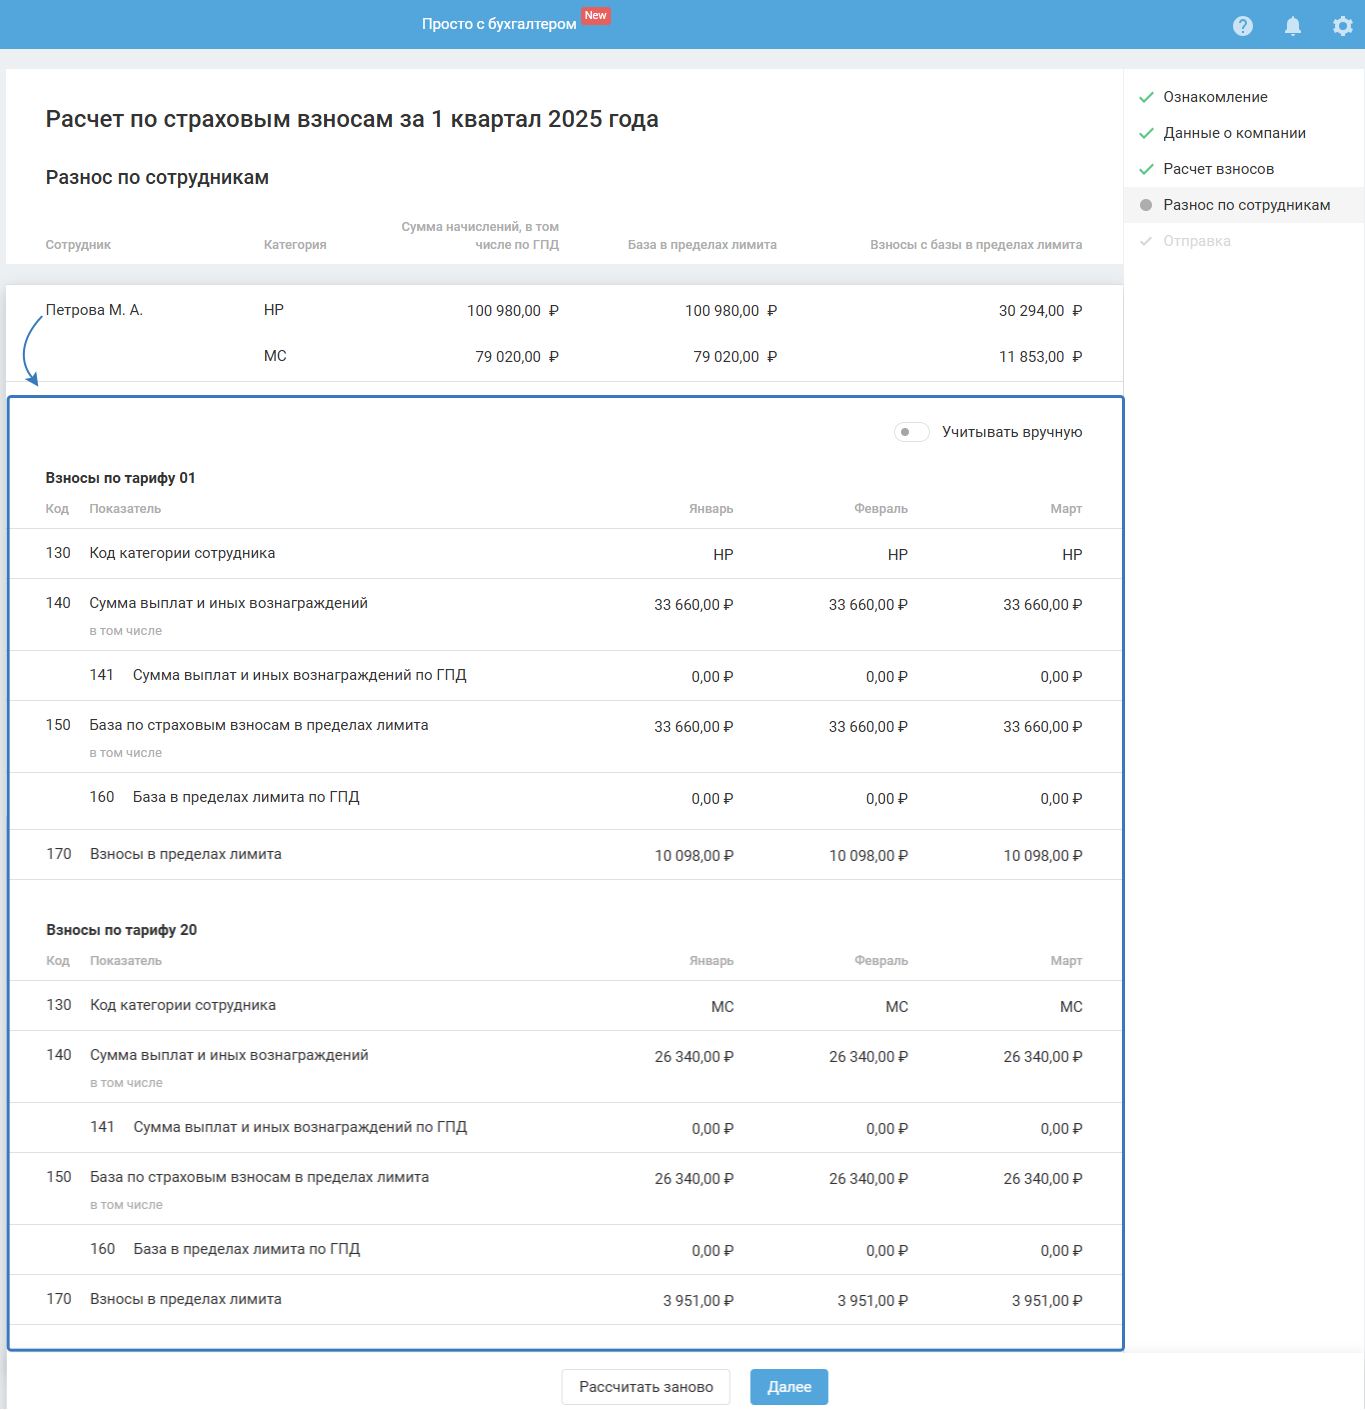Click the checkmark icon next to Данные о компании
This screenshot has height=1410, width=1365.
[x=1146, y=133]
